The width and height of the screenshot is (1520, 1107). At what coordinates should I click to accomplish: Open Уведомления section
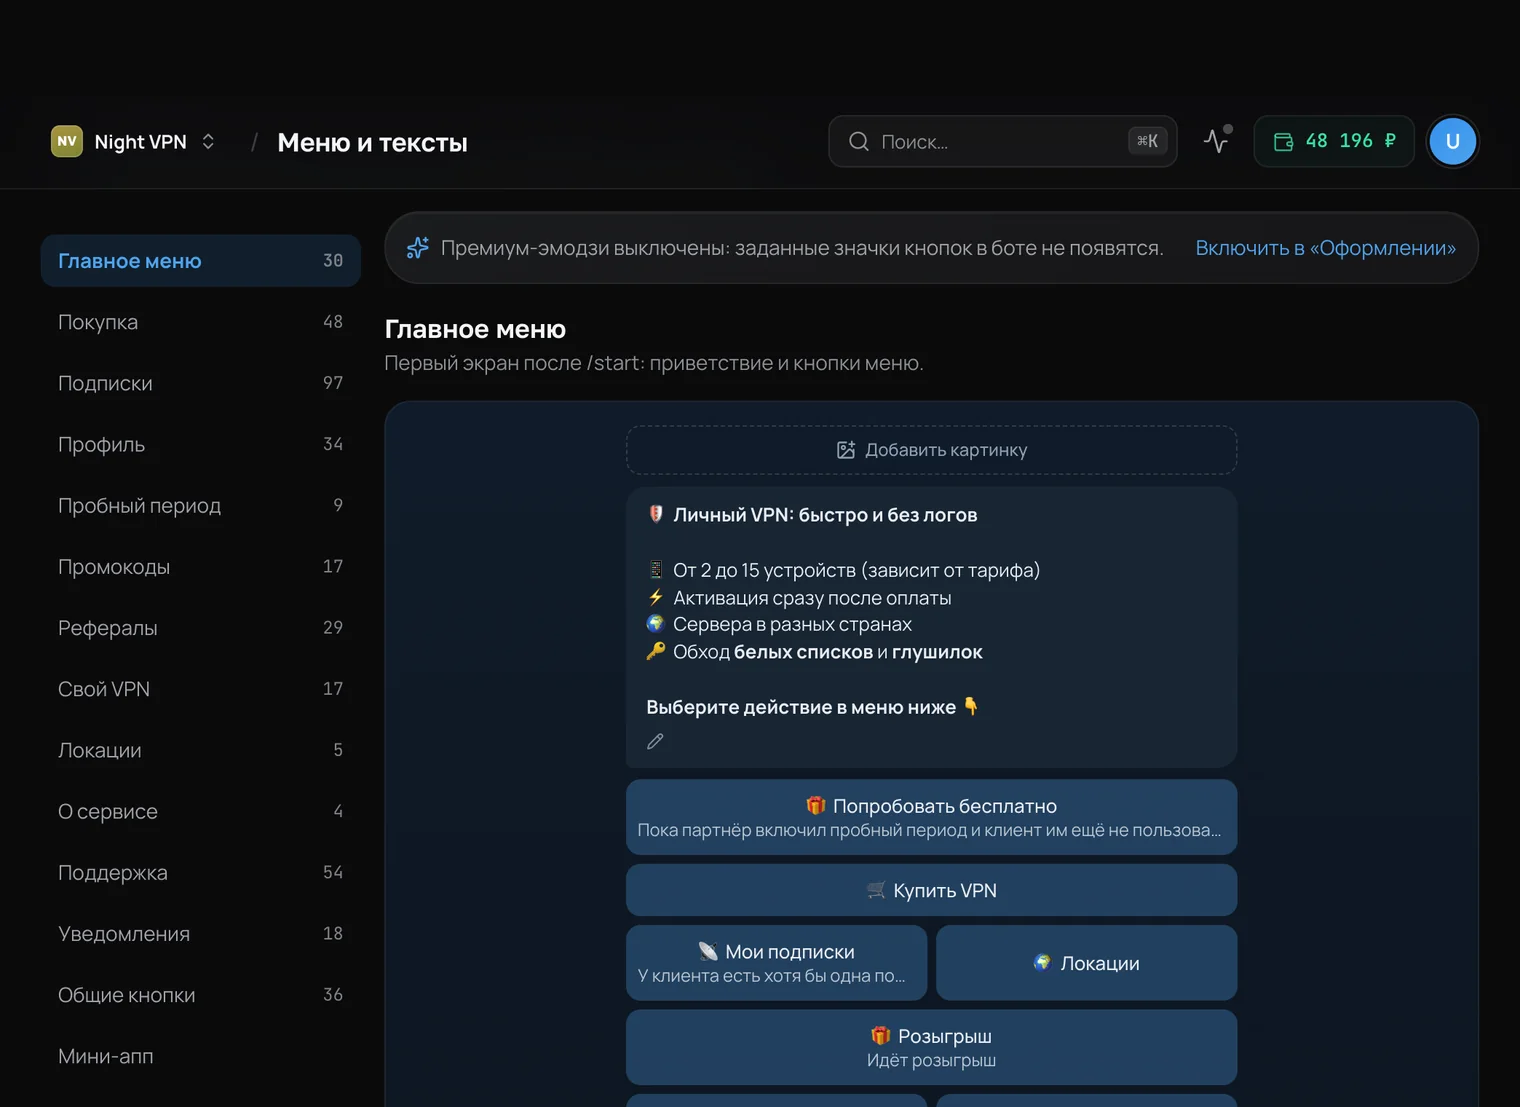201,934
